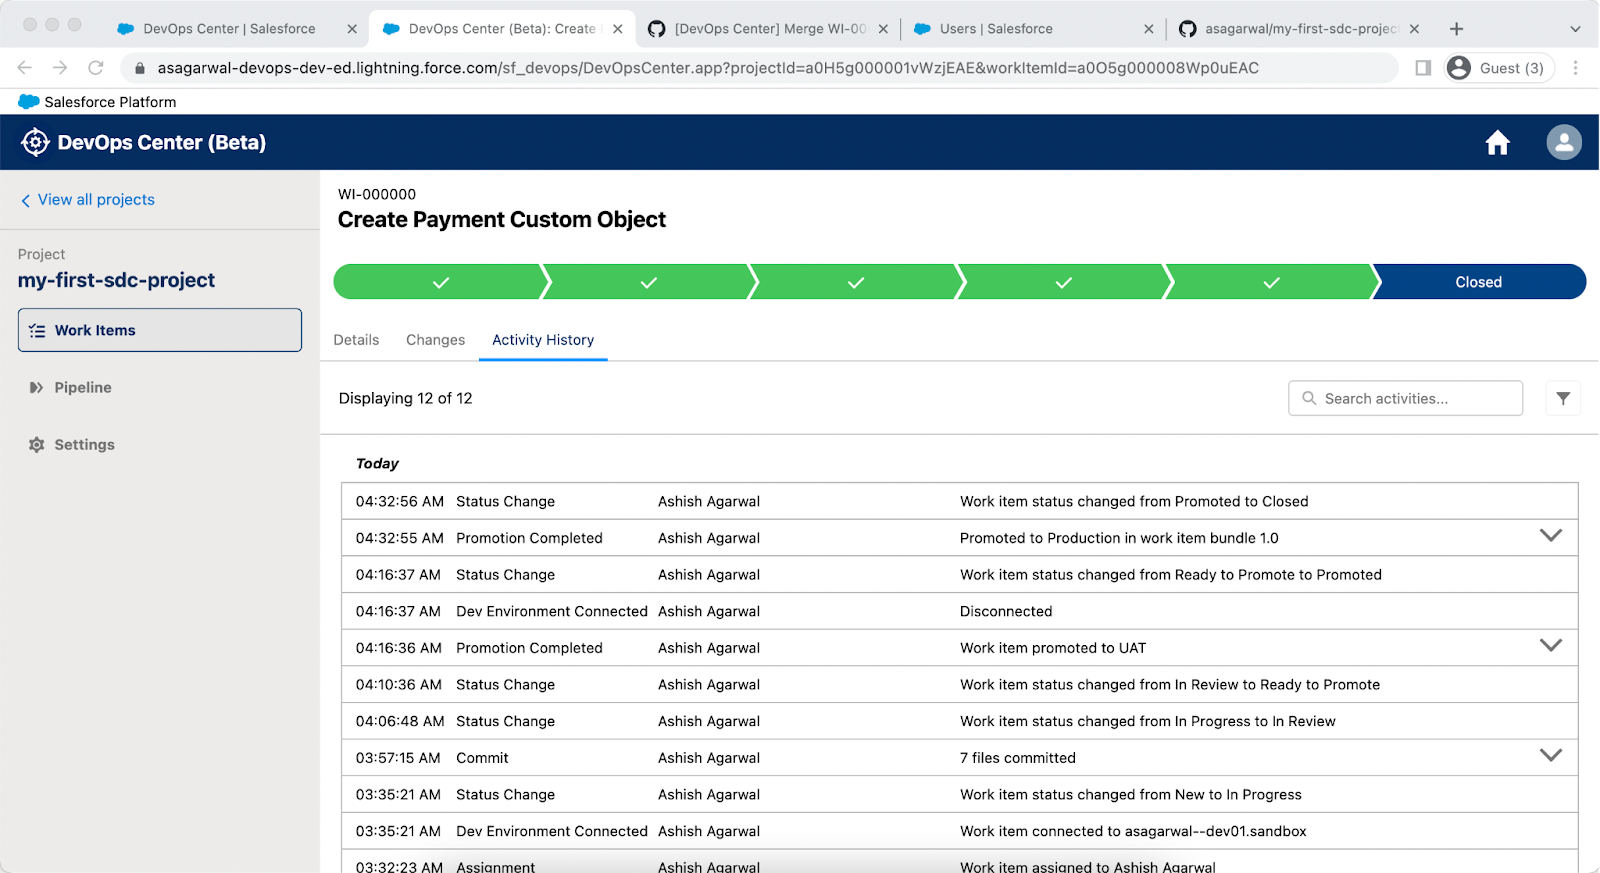
Task: Click the first completed stage checkmark
Action: [x=441, y=283]
